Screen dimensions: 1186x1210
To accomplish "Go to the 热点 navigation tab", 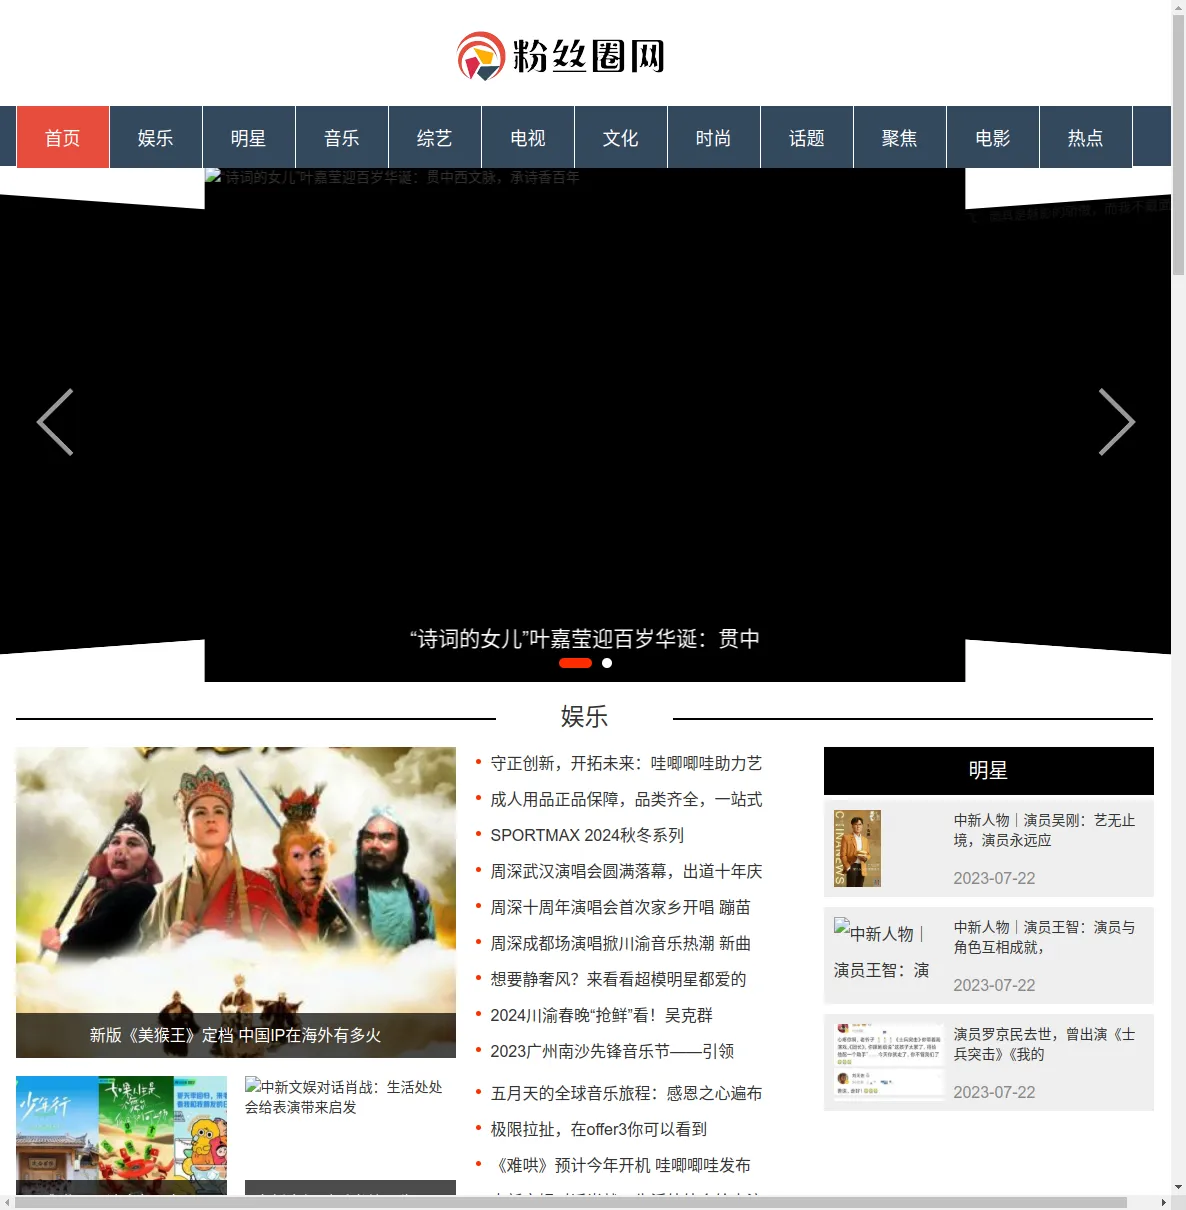I will (x=1086, y=138).
